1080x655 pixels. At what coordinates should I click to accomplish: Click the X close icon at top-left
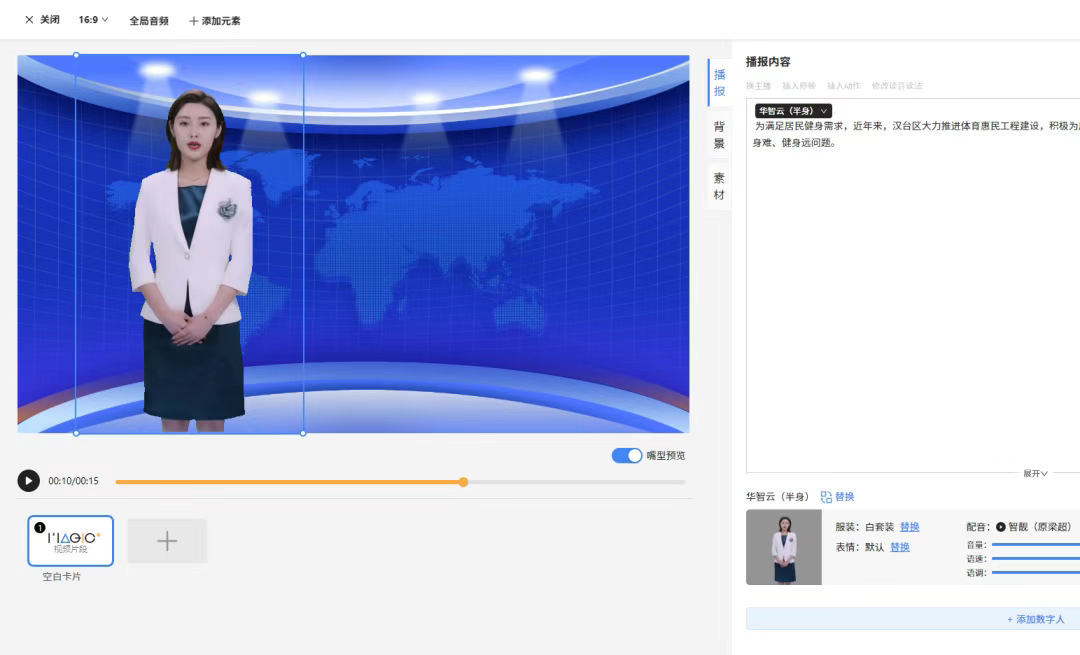click(x=29, y=20)
